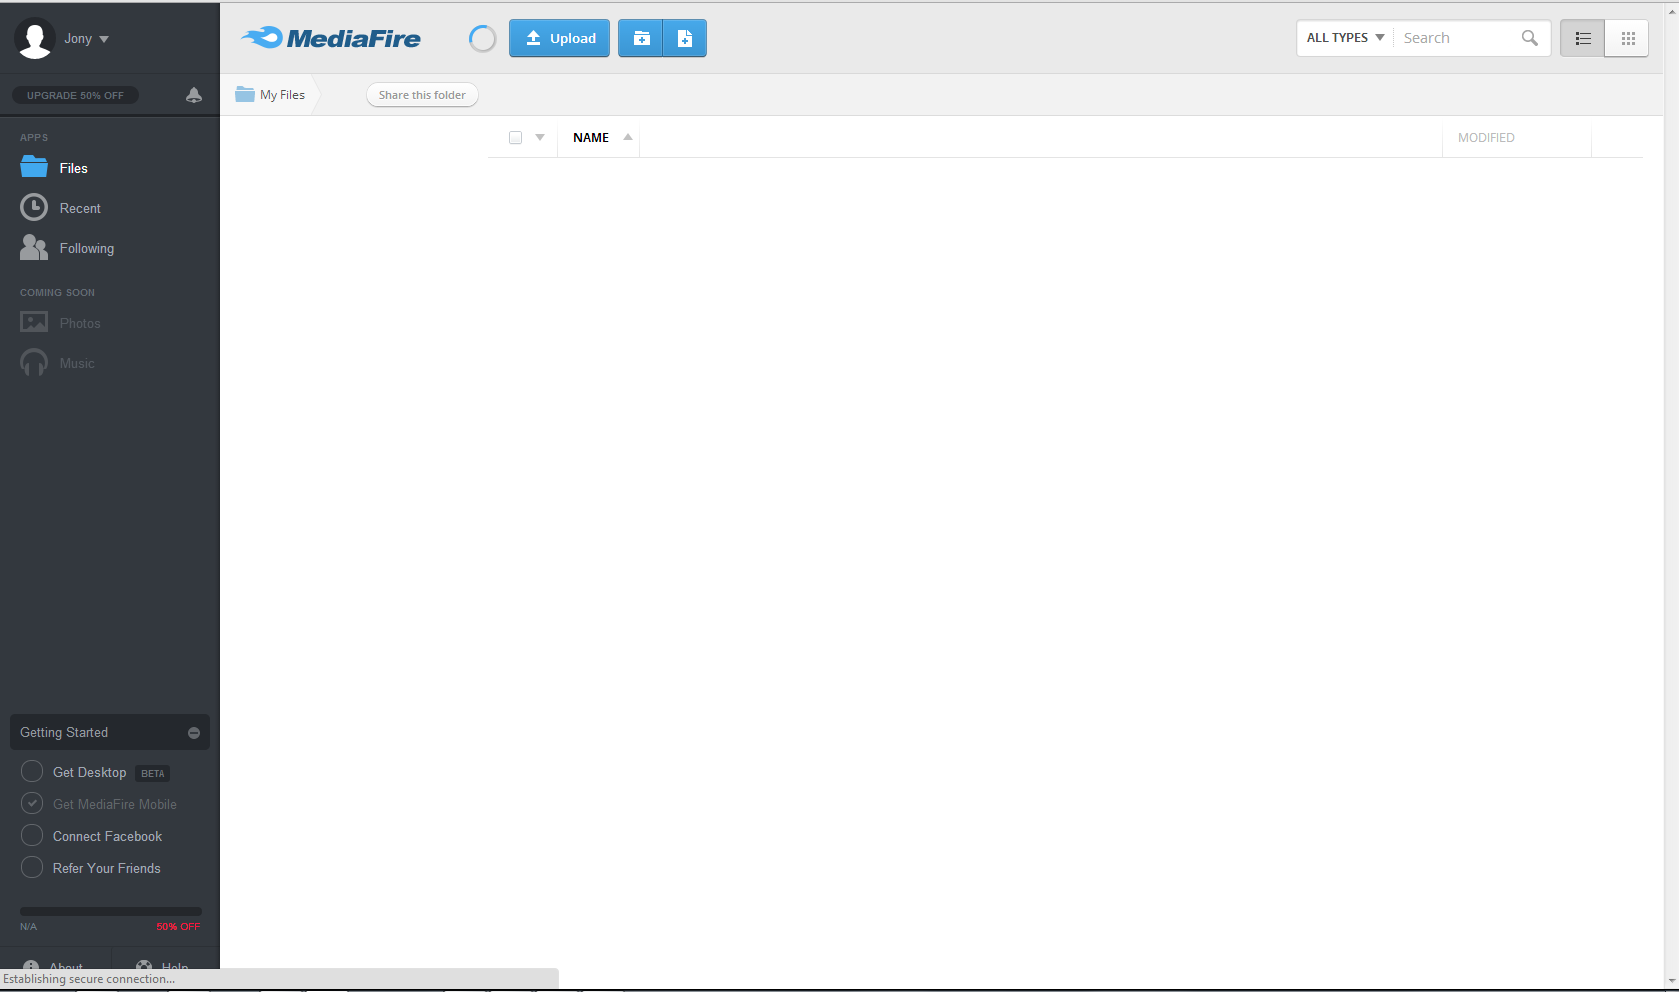Image resolution: width=1679 pixels, height=992 pixels.
Task: Toggle the Refer Your Friends circle checkbox
Action: (x=32, y=867)
